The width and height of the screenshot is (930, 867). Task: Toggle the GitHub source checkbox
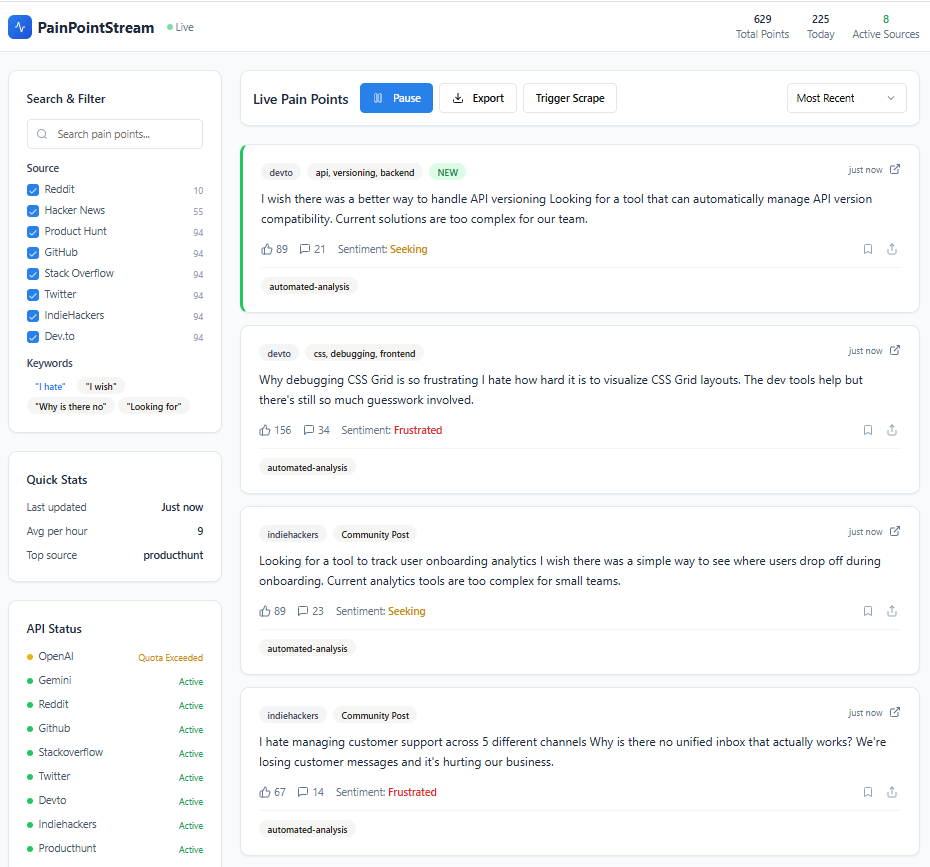point(33,253)
